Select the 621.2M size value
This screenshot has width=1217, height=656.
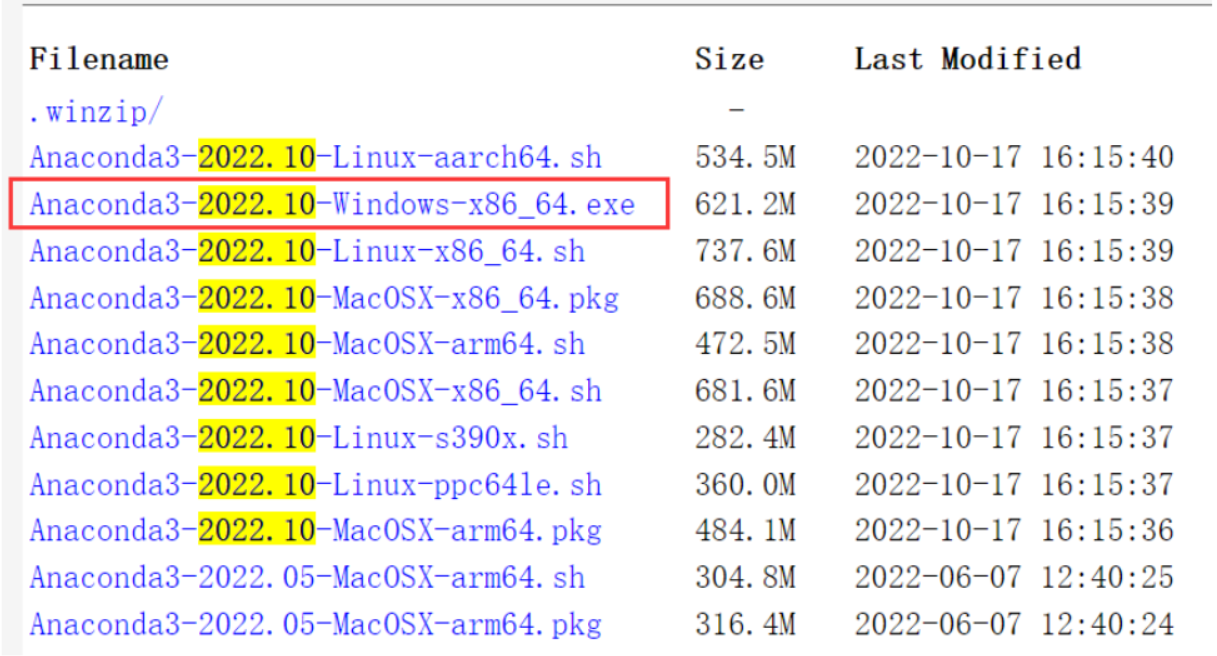pyautogui.click(x=745, y=205)
